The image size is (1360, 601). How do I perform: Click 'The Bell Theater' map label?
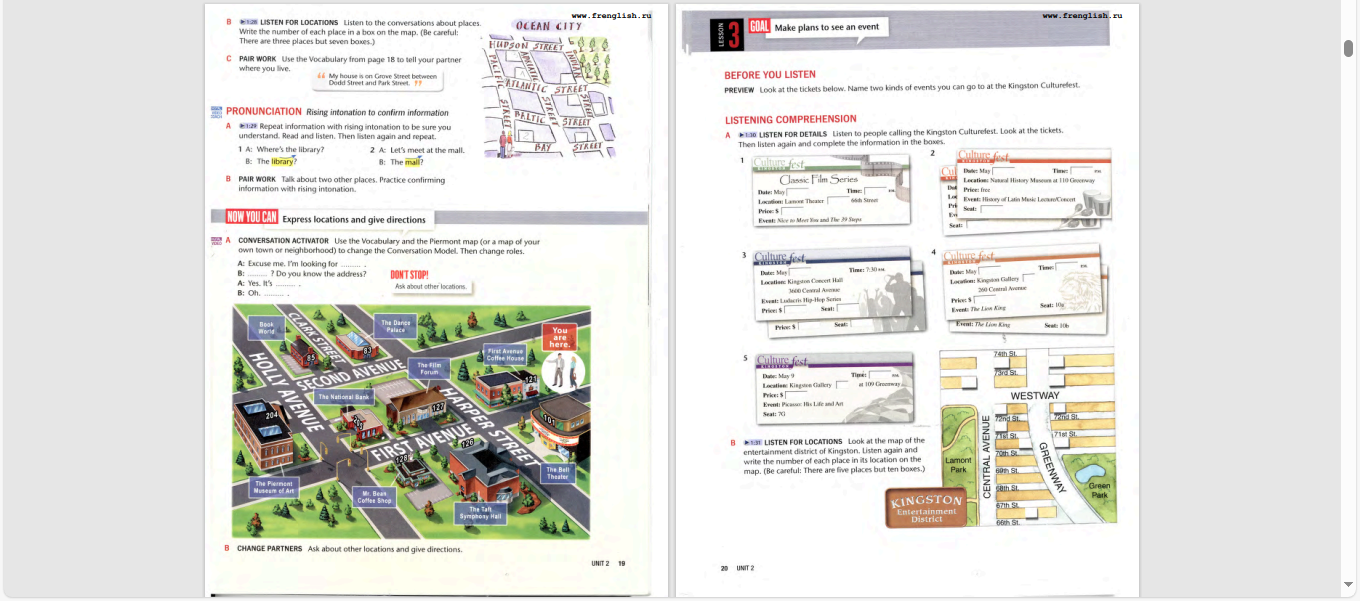pos(558,473)
